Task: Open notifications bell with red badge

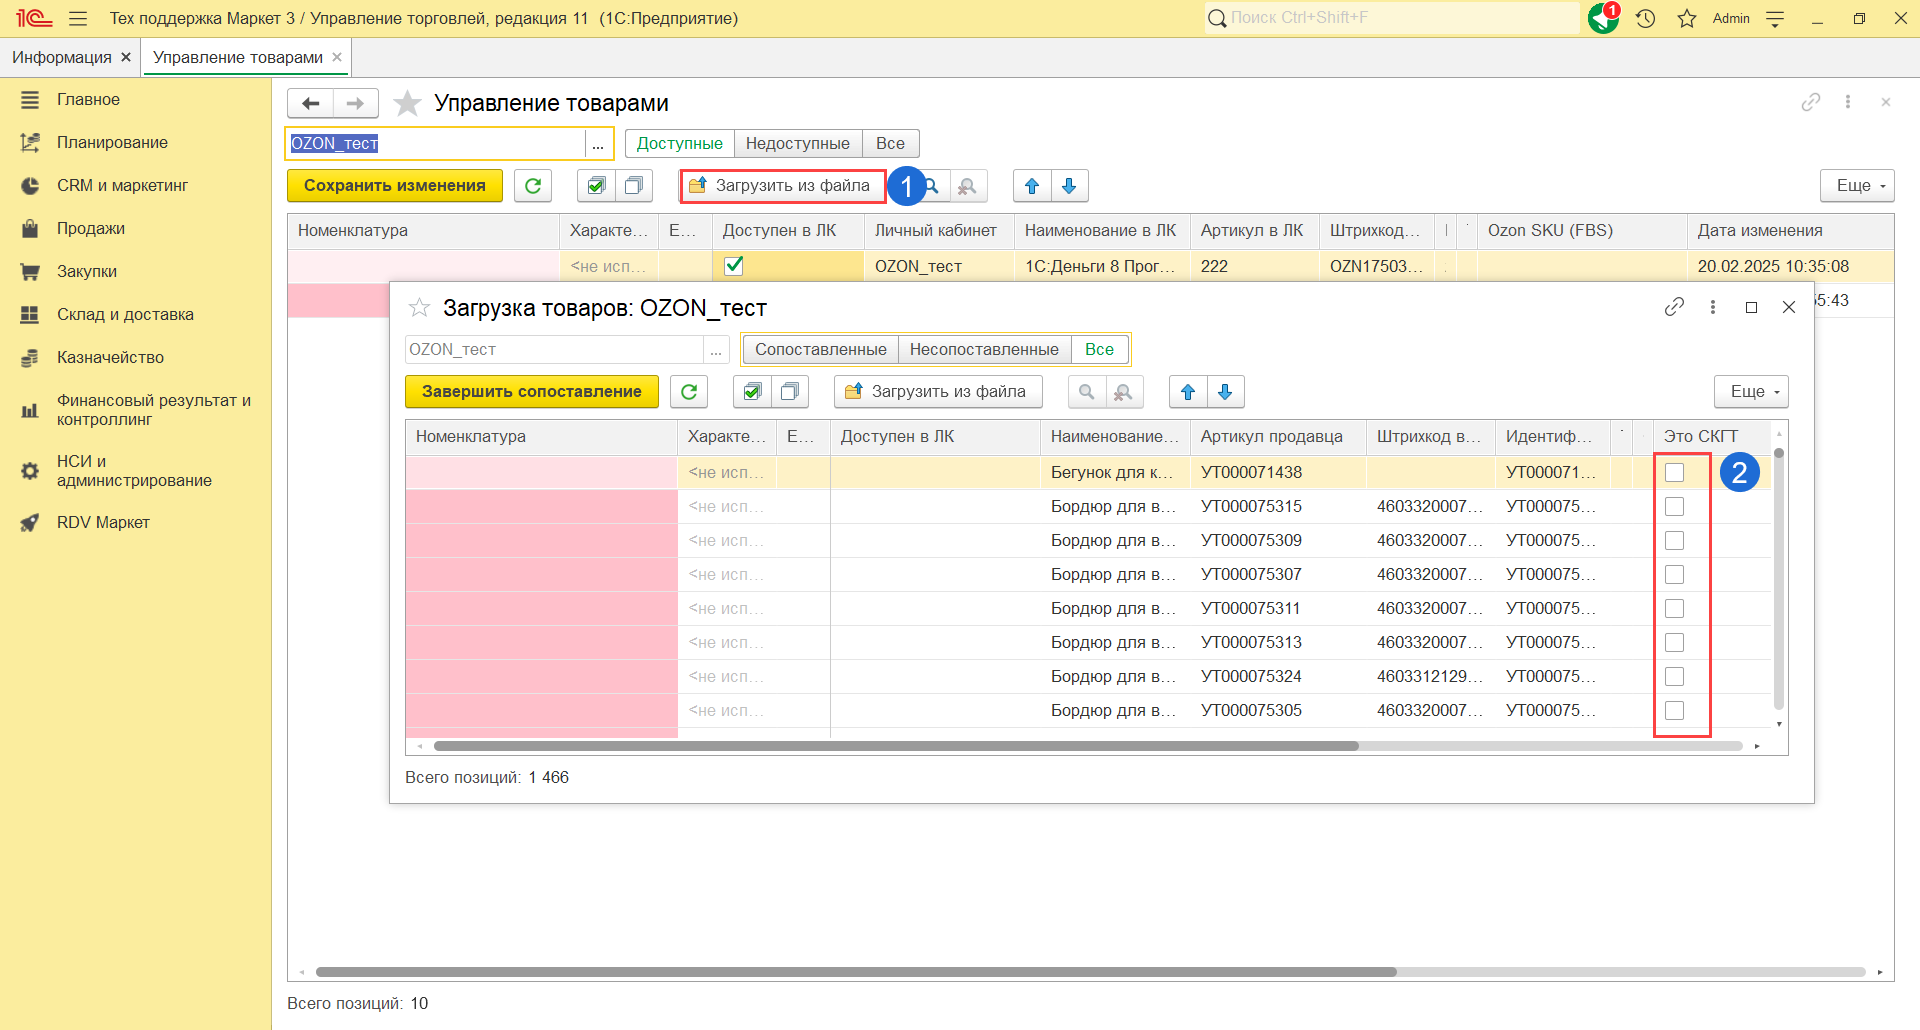Action: point(1604,18)
